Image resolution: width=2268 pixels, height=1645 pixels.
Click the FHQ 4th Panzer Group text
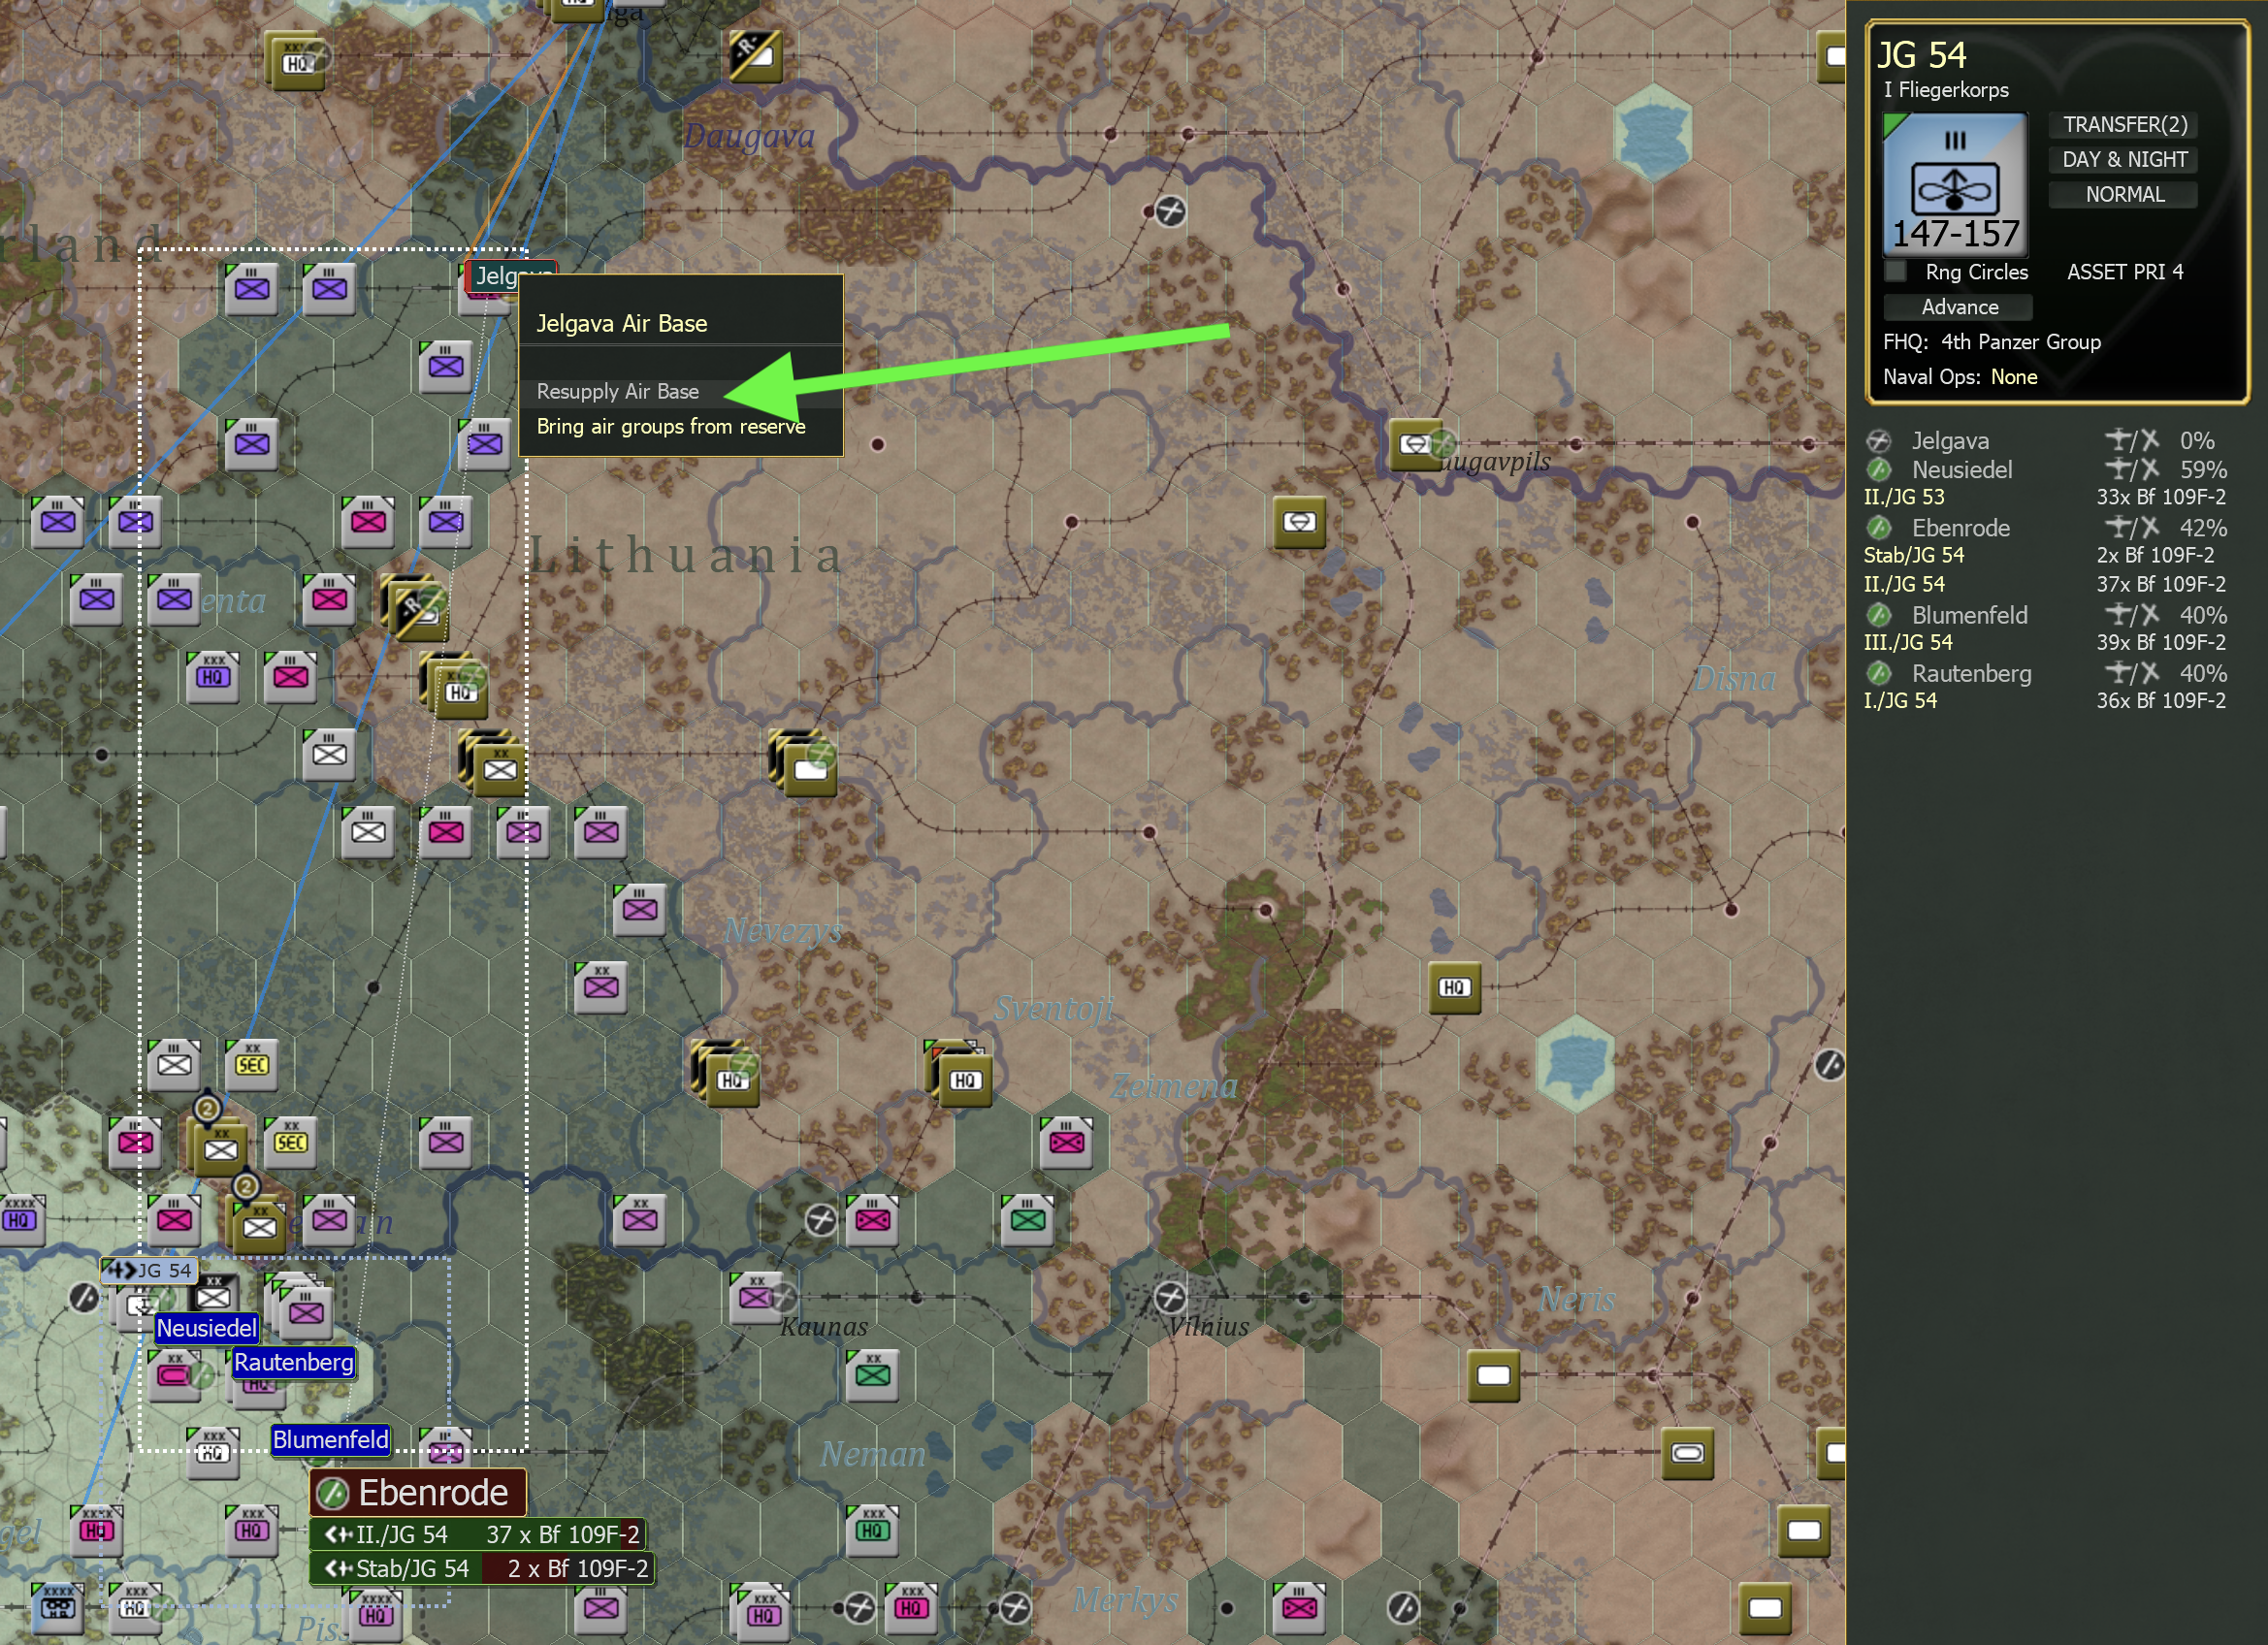point(1992,342)
